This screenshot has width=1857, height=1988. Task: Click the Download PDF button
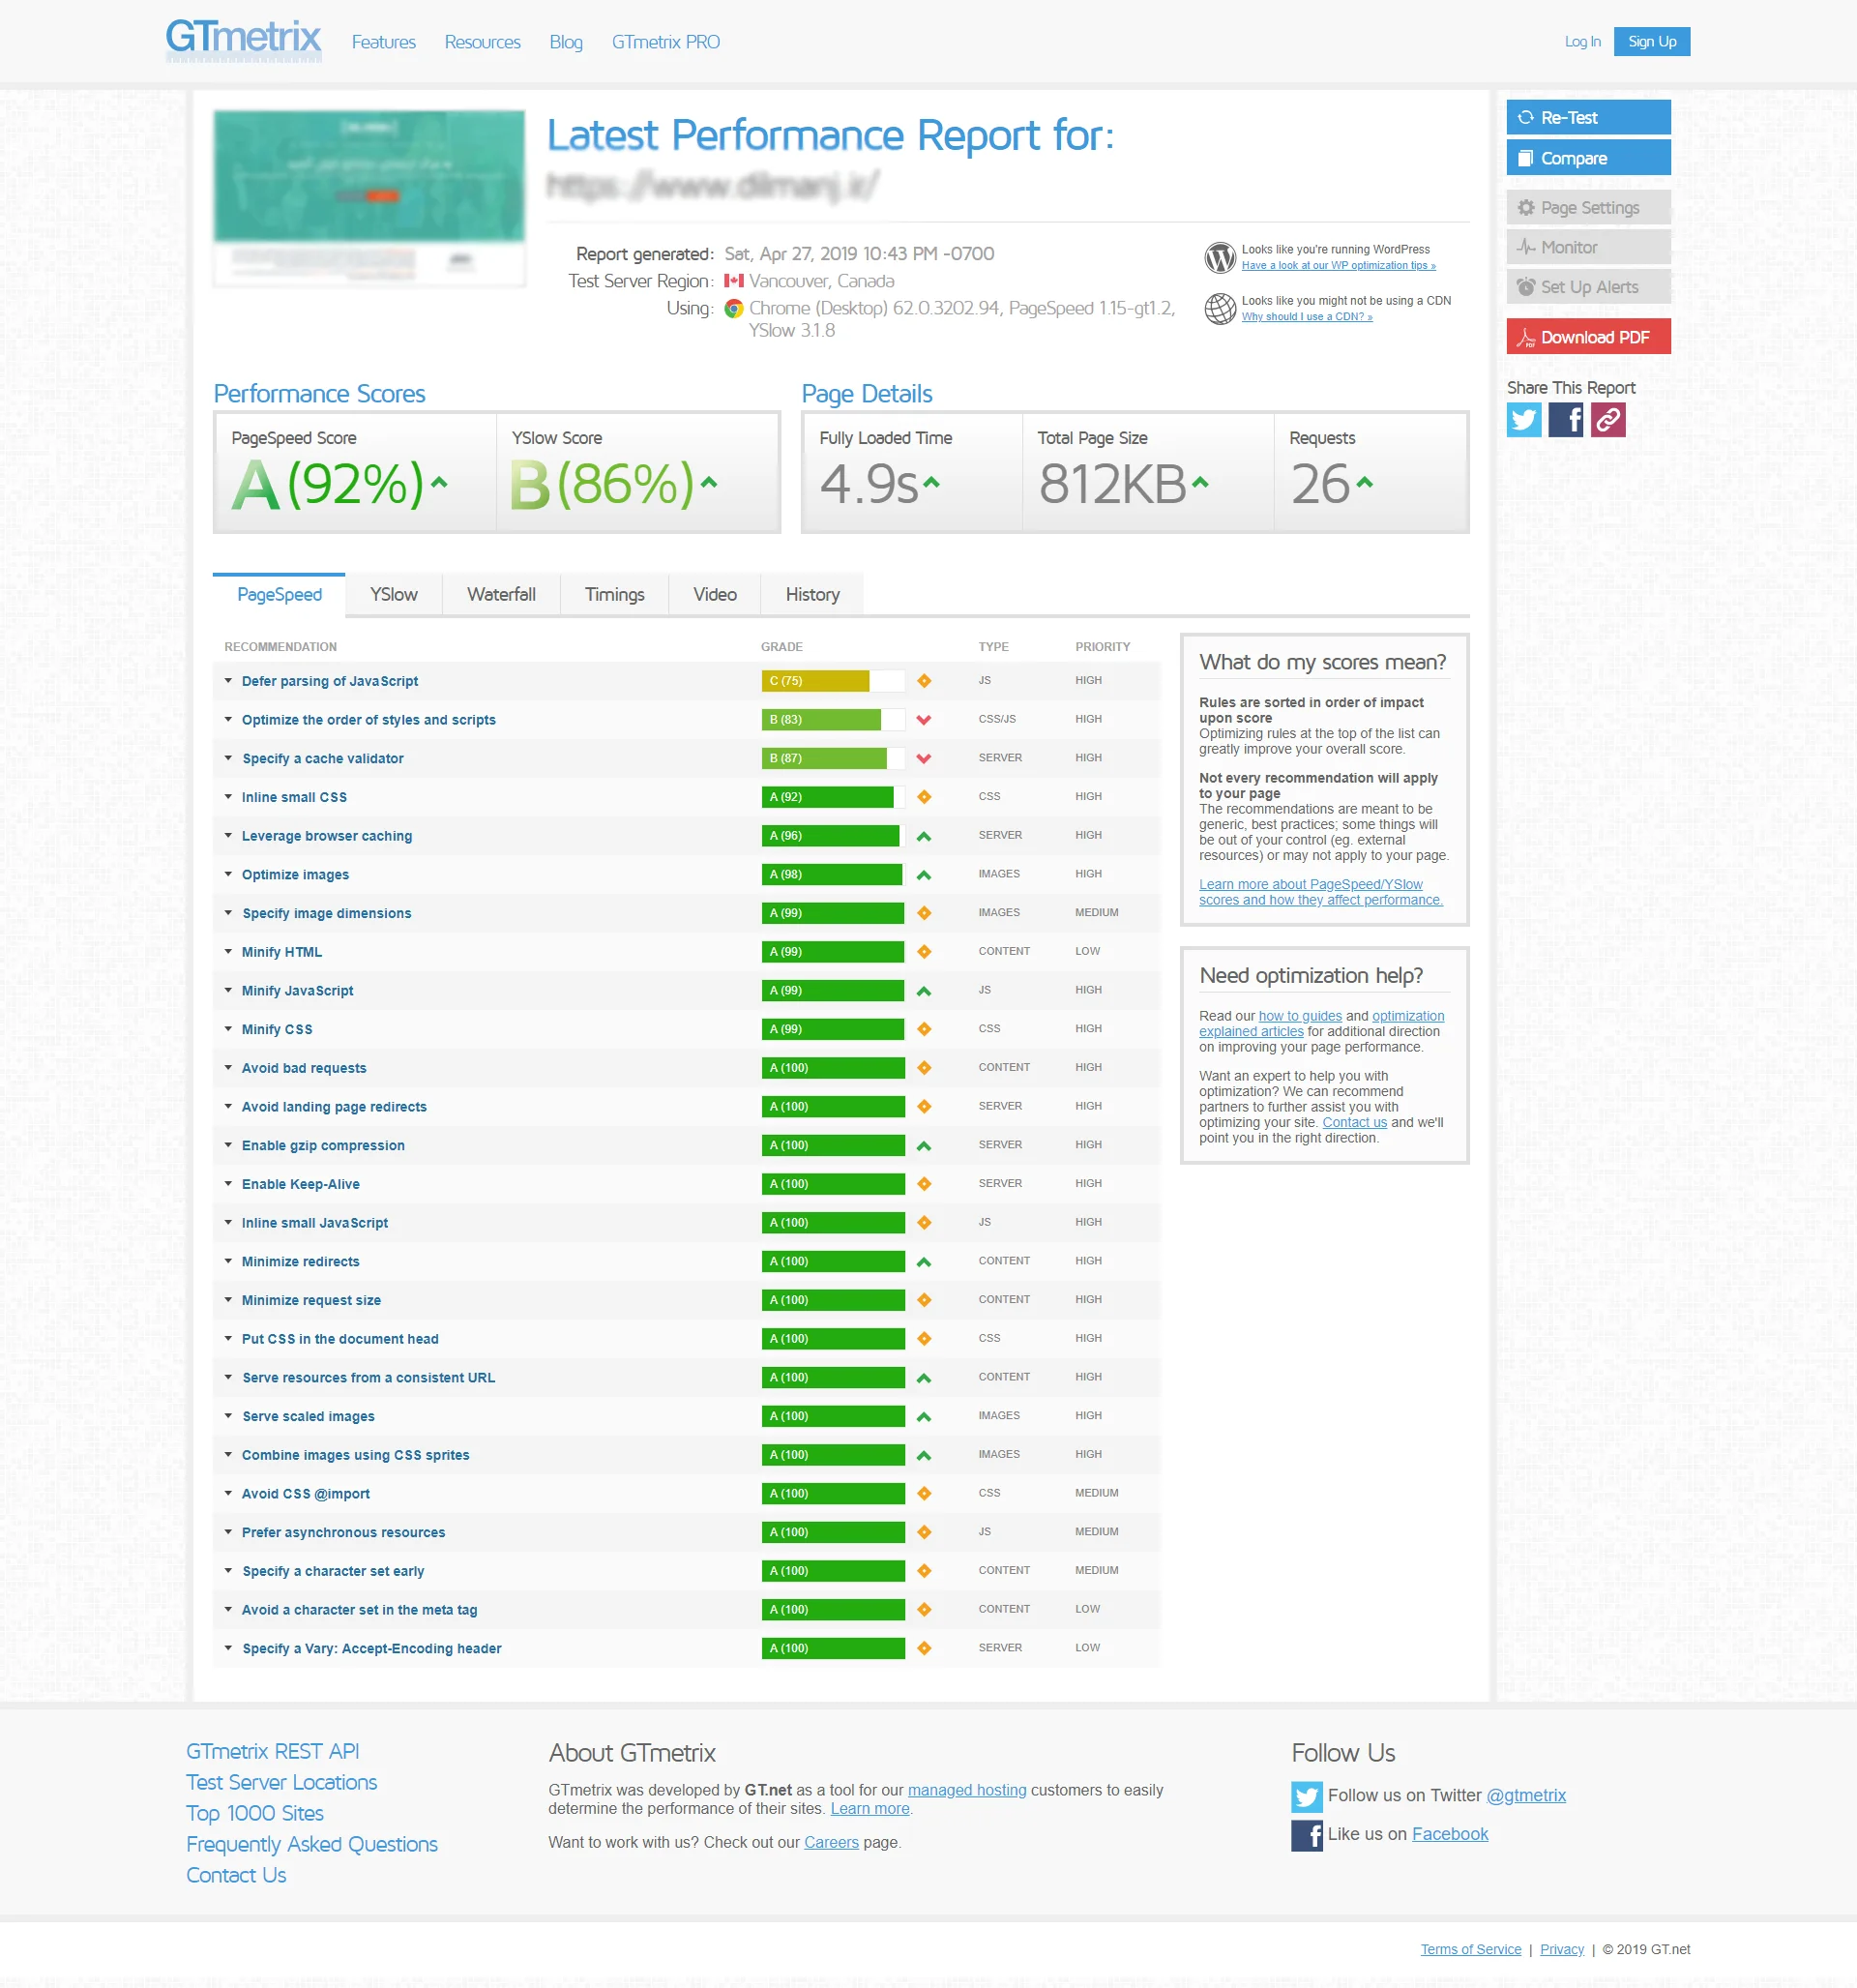click(1587, 337)
